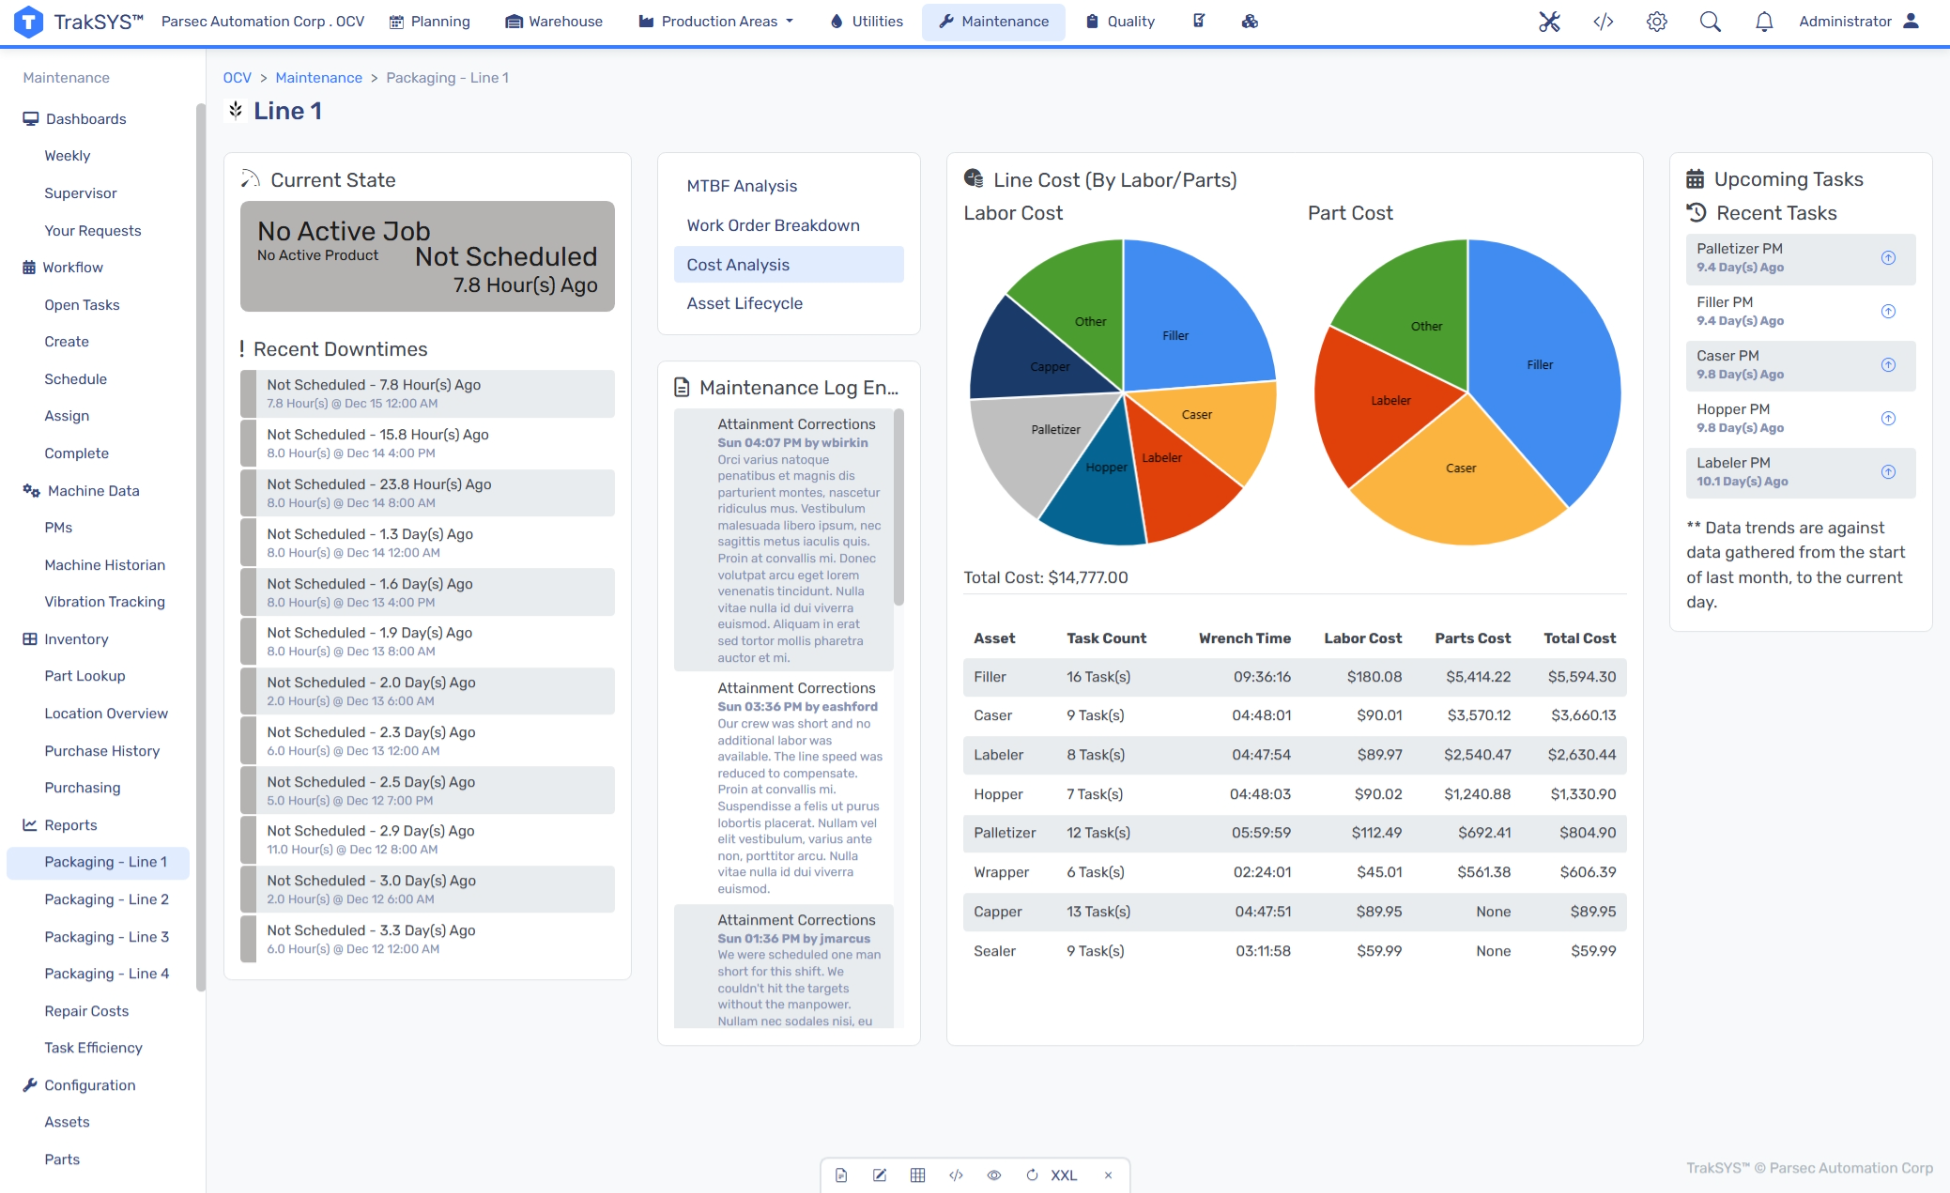Select the MTBF Analysis tab
1950x1193 pixels.
pos(741,186)
